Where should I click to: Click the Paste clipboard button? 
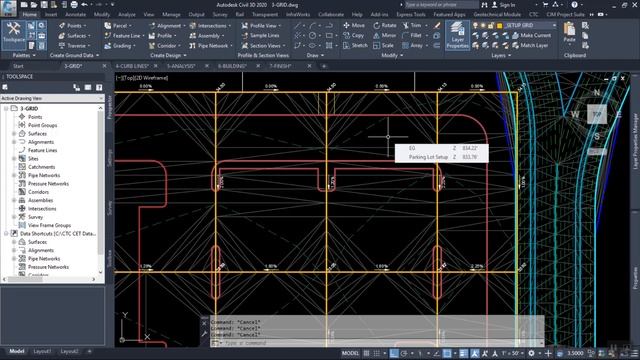(x=569, y=33)
